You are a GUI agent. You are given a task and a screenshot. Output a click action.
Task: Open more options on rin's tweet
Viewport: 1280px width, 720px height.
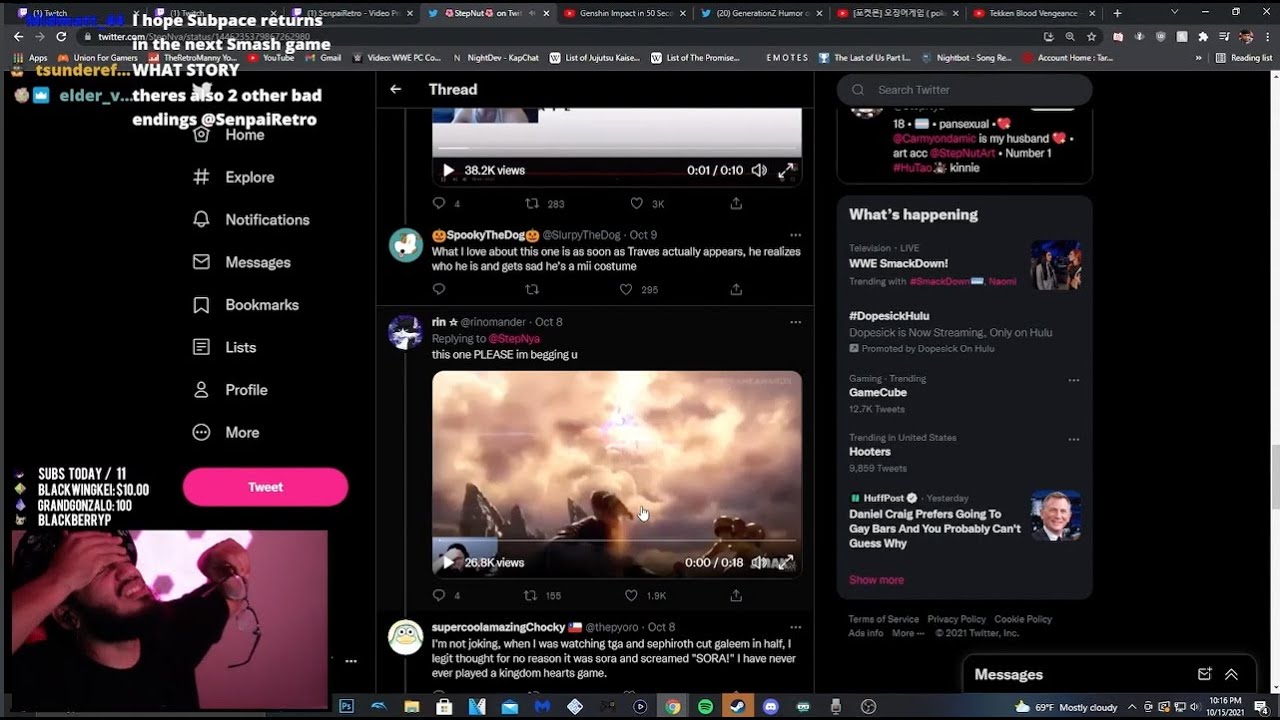click(795, 322)
